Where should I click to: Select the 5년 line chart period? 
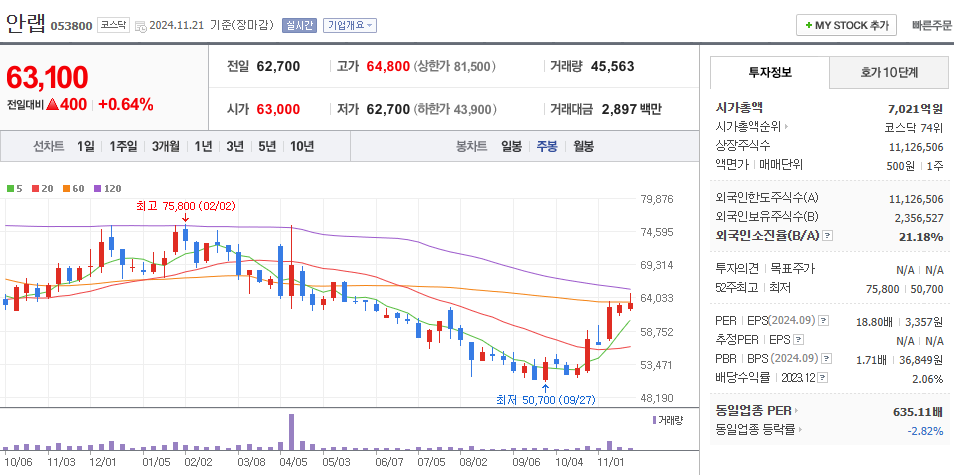[266, 147]
